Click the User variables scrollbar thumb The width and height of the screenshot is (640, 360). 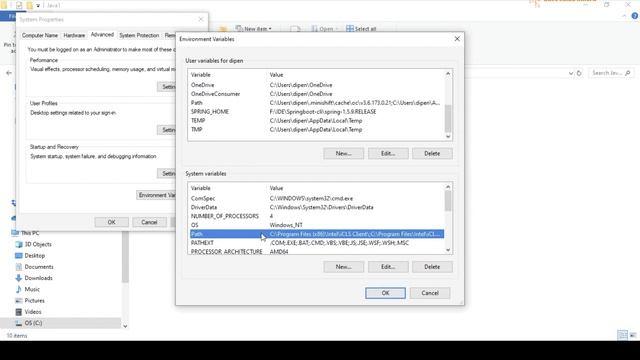point(448,118)
